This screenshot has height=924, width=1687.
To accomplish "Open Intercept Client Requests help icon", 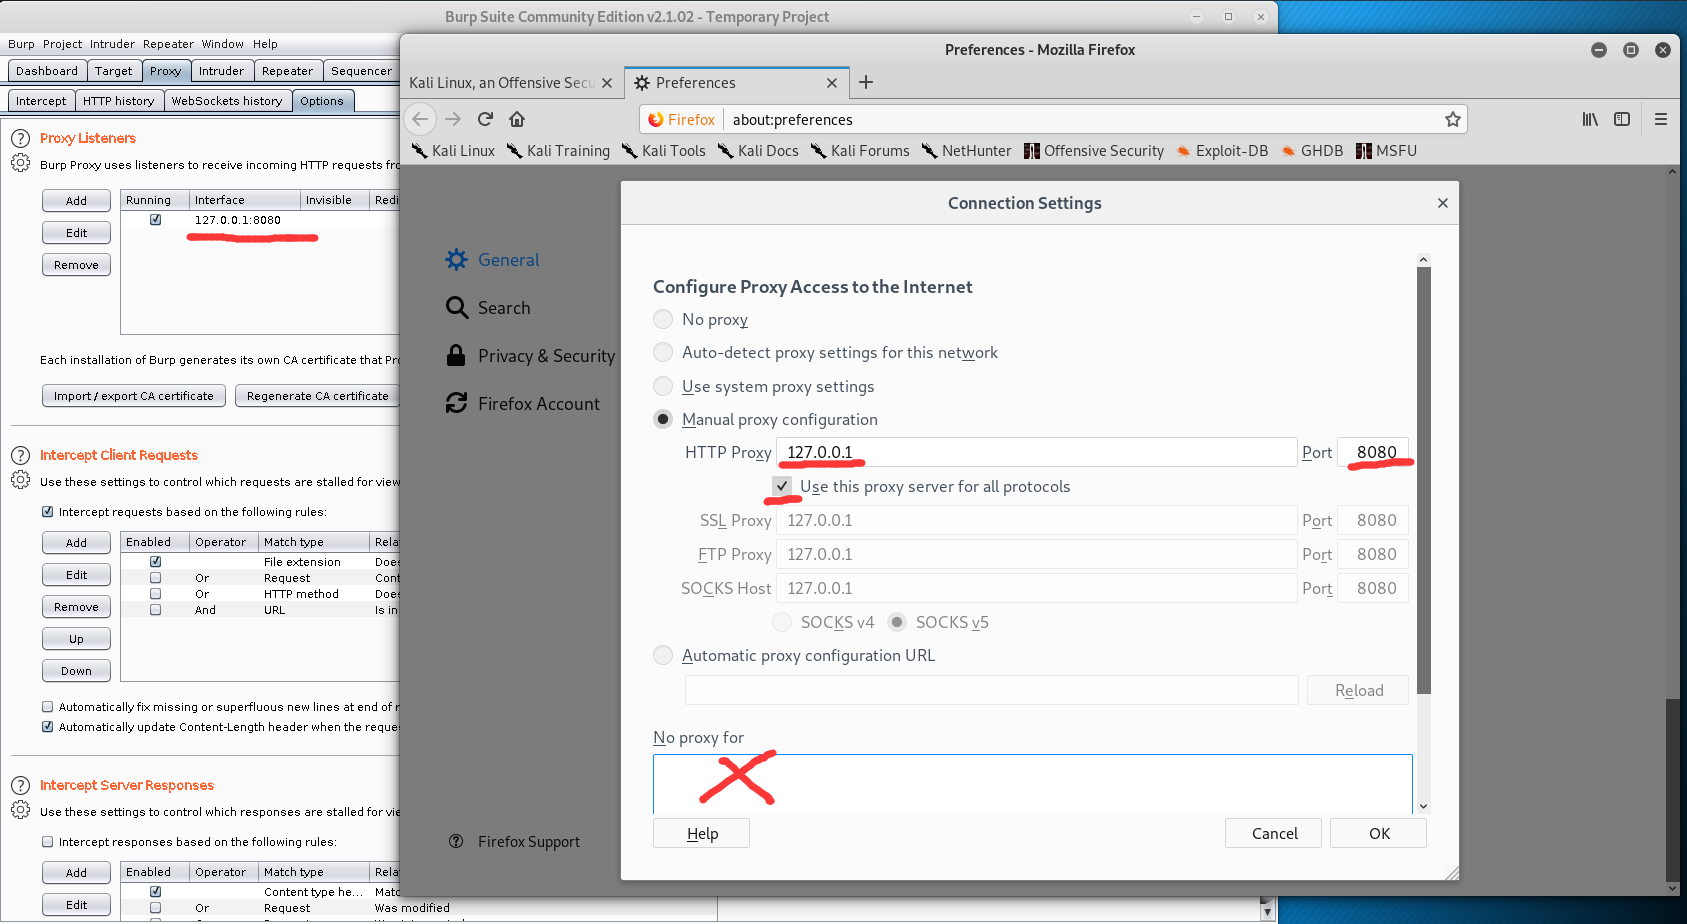I will 20,455.
